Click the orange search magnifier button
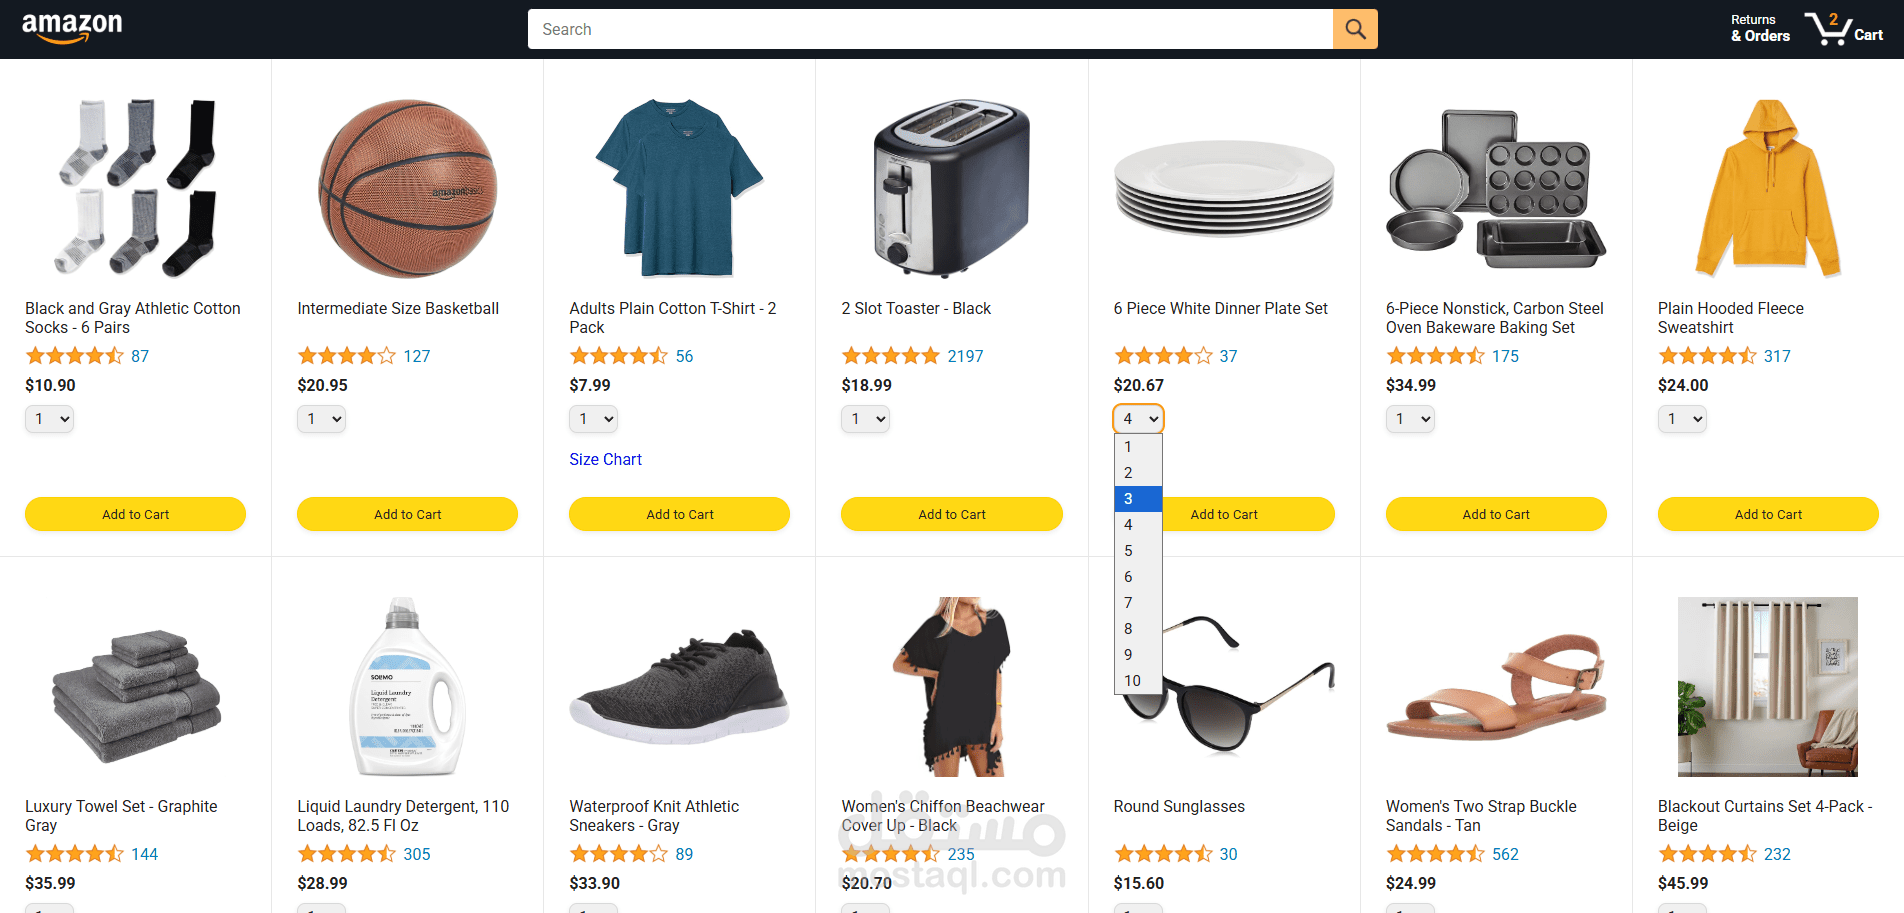Image resolution: width=1904 pixels, height=913 pixels. pos(1355,29)
